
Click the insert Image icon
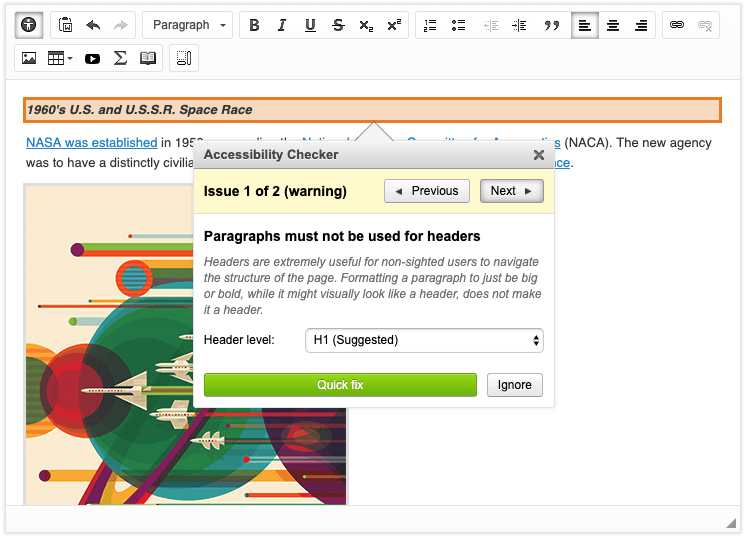point(29,58)
